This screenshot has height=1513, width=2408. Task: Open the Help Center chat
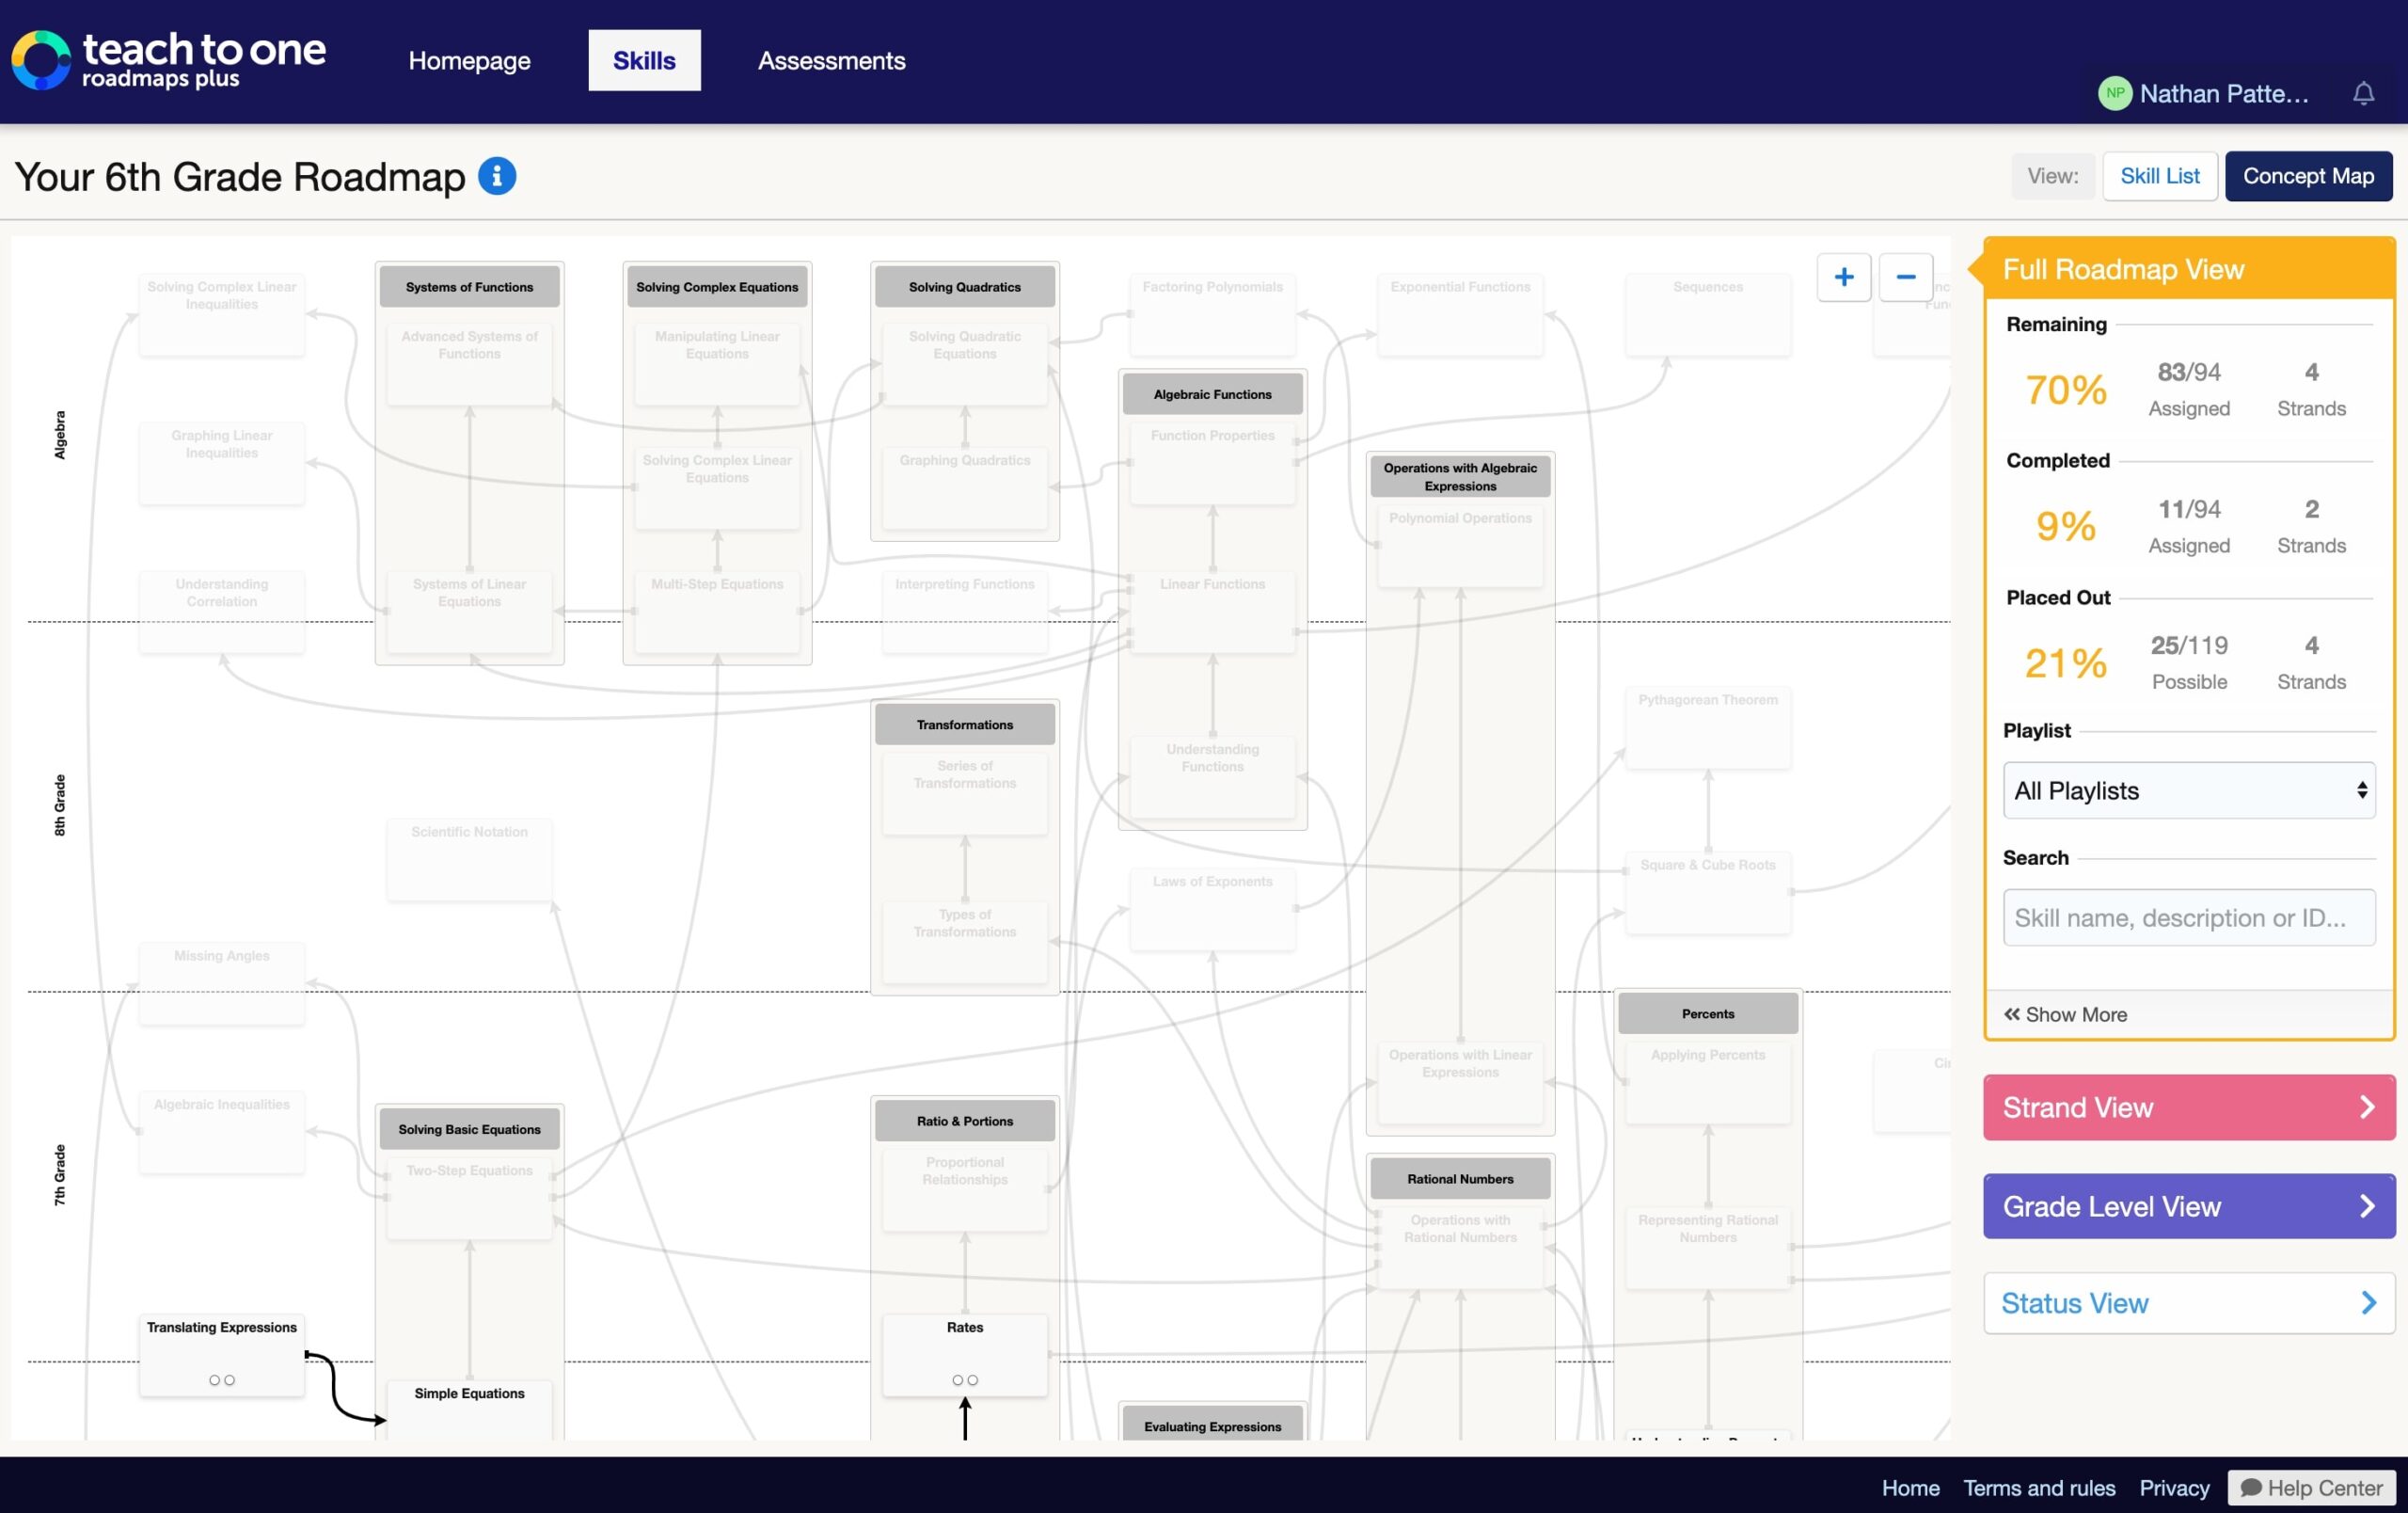coord(2309,1487)
